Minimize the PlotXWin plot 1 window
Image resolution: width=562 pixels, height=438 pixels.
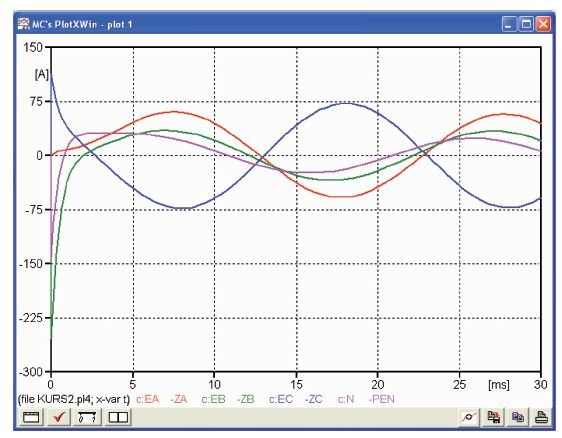[x=509, y=24]
